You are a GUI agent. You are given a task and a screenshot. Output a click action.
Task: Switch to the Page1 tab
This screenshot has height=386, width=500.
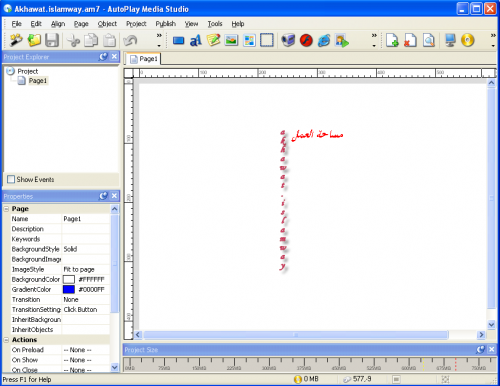pyautogui.click(x=144, y=59)
